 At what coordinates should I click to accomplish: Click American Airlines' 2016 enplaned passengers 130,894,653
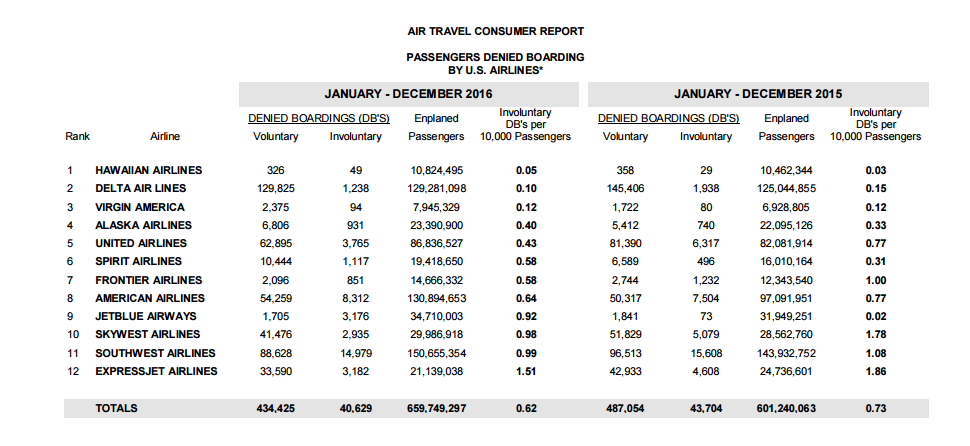click(437, 298)
